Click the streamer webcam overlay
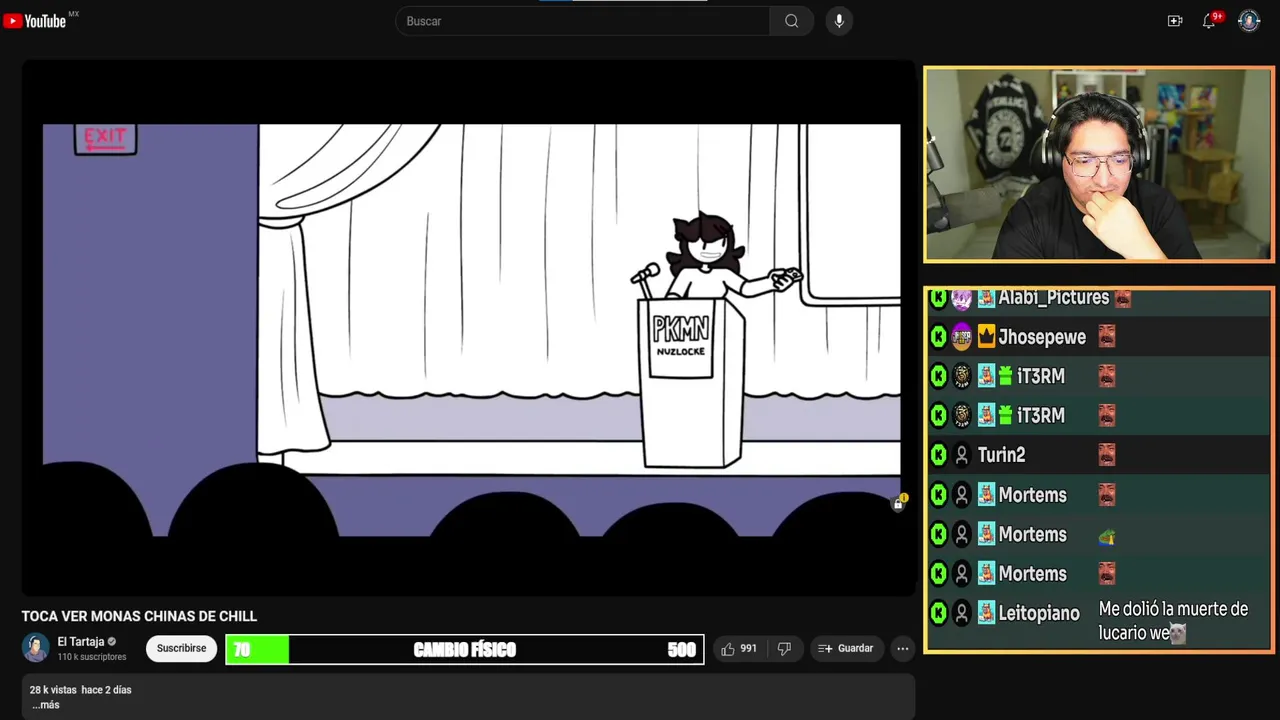Screen dimensions: 1280x720 [x=1099, y=164]
